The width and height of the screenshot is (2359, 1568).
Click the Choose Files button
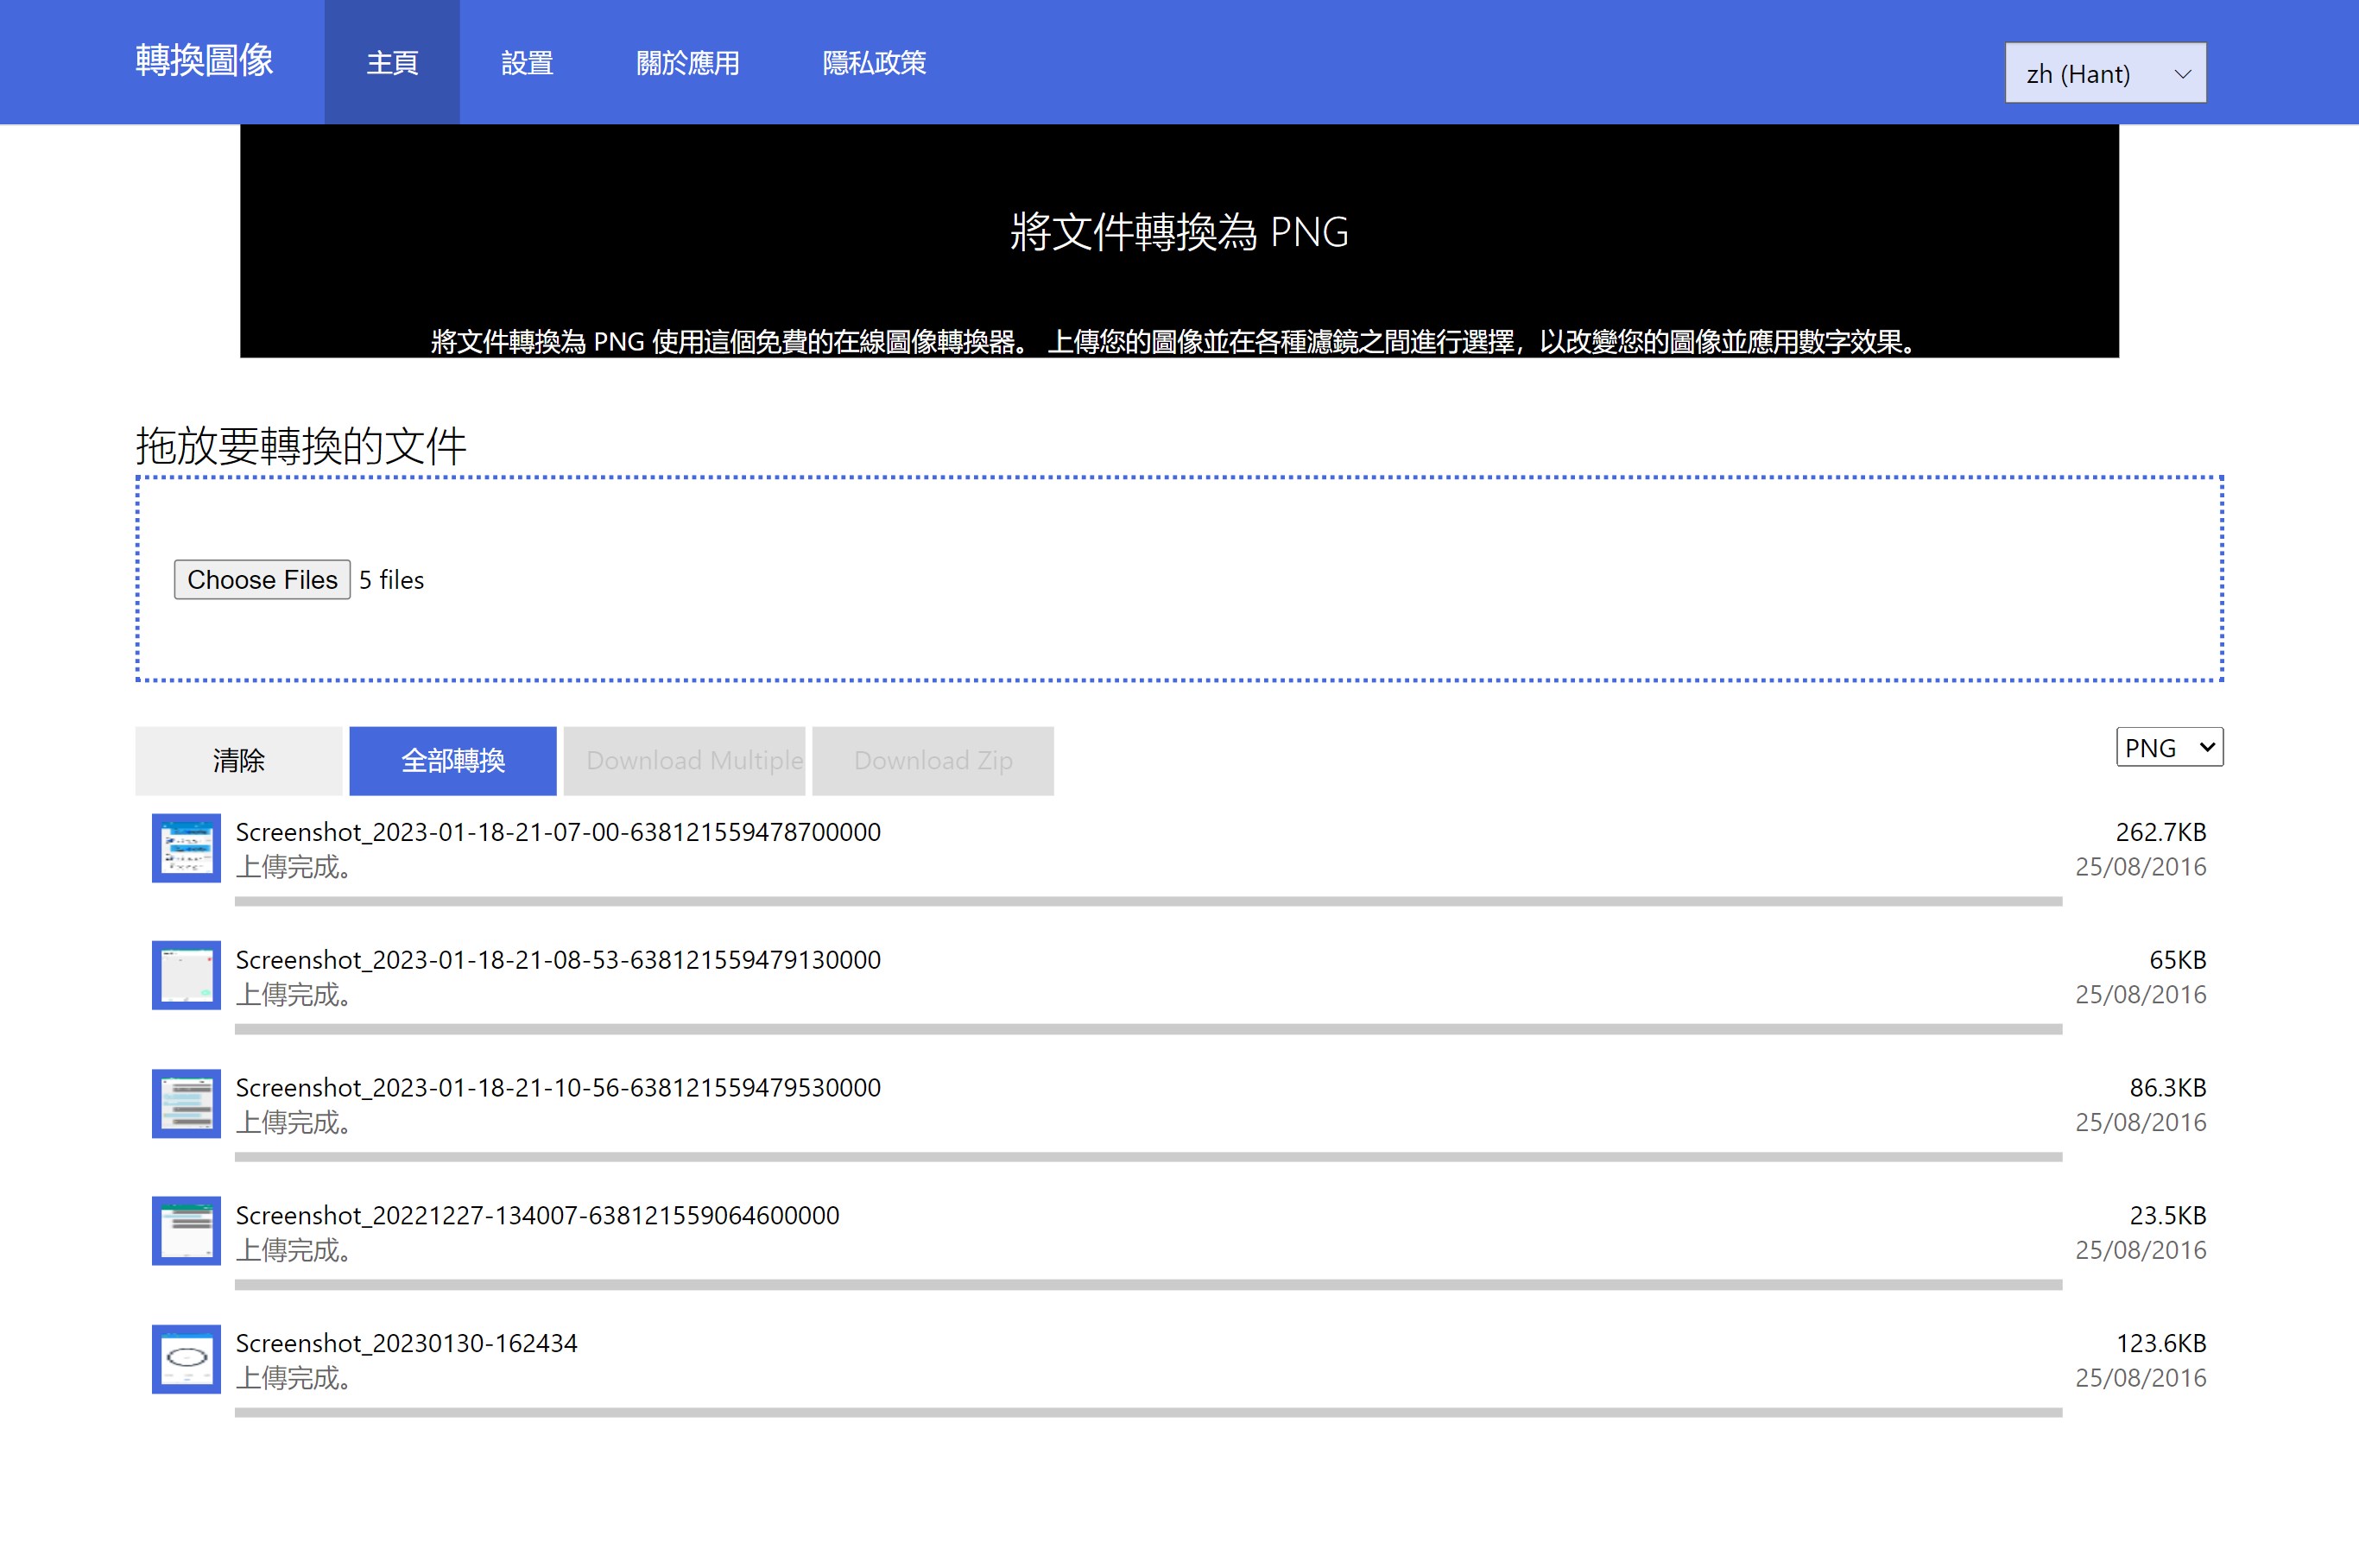tap(262, 580)
